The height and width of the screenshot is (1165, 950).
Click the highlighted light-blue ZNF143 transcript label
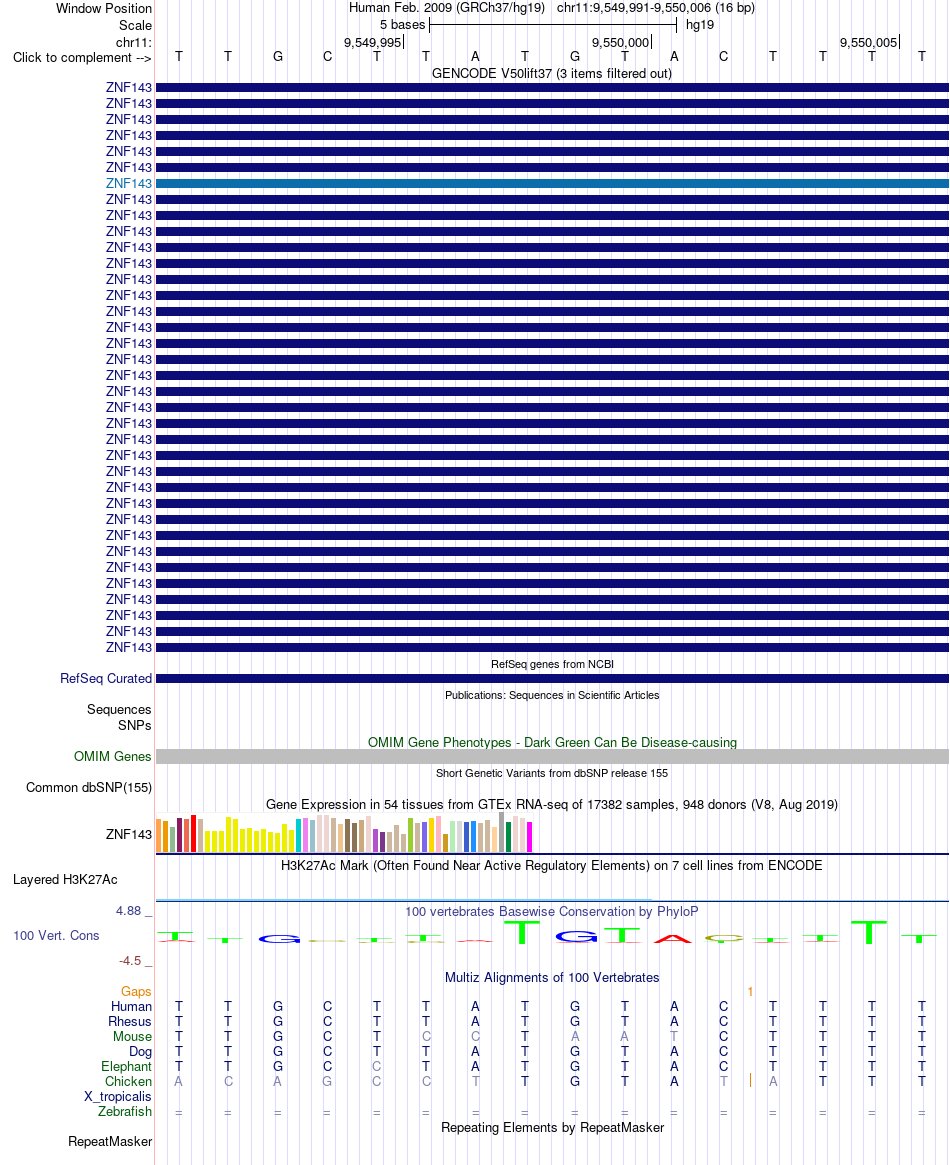(x=128, y=184)
